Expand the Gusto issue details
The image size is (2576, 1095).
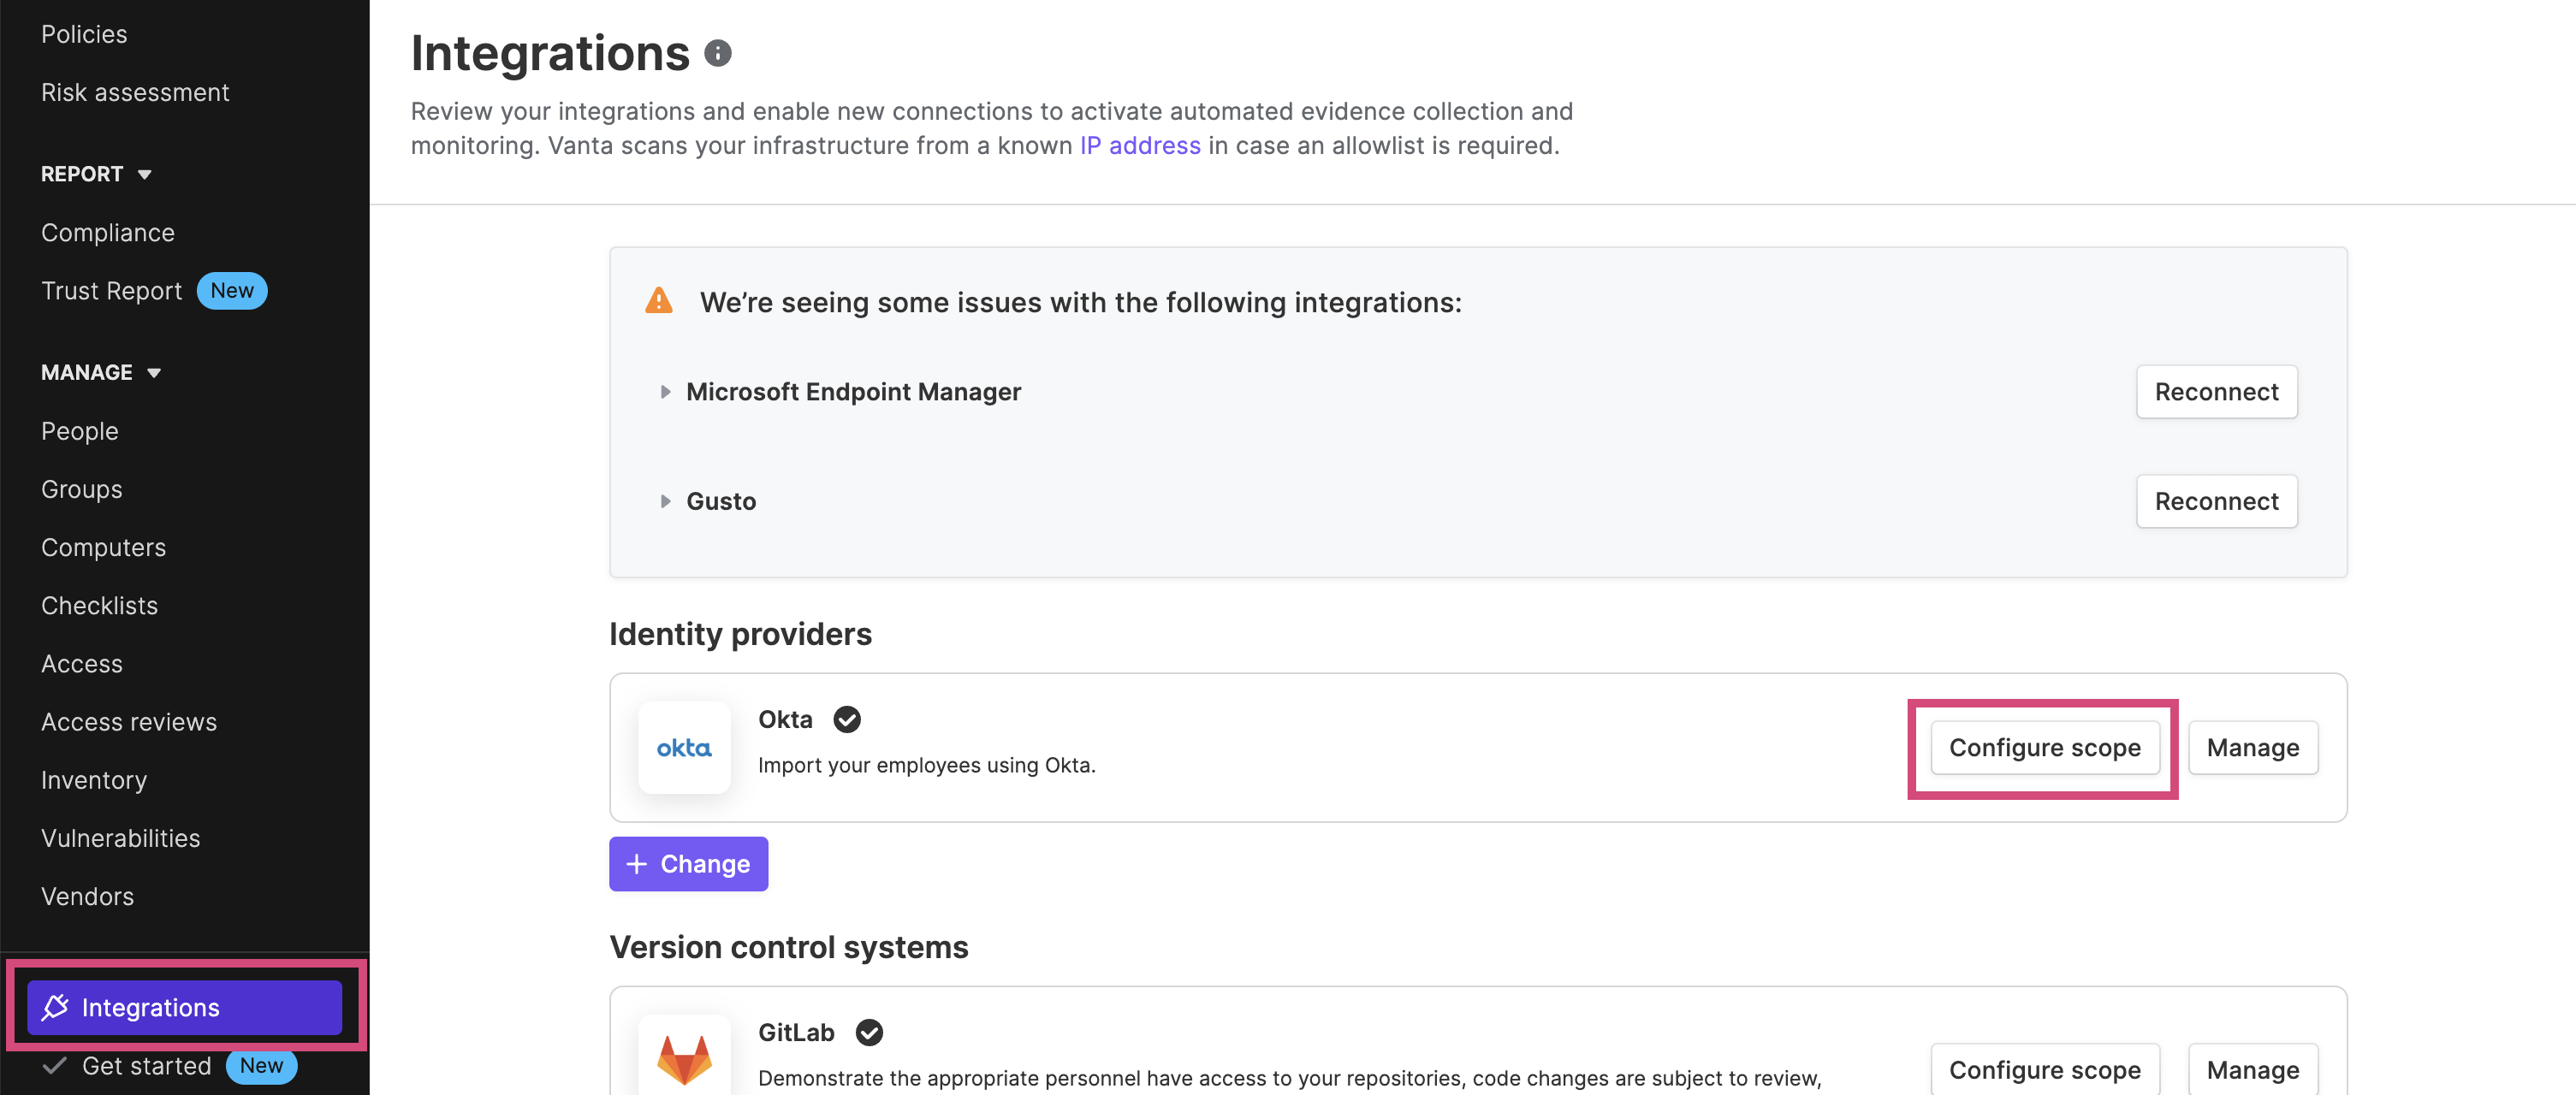pos(665,501)
